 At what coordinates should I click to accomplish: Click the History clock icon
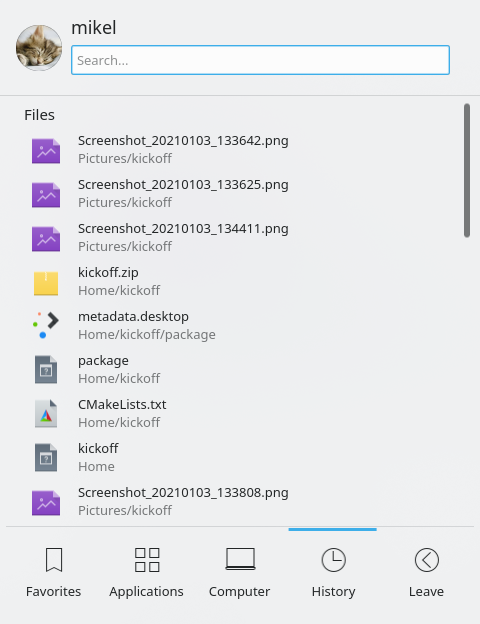click(x=334, y=560)
